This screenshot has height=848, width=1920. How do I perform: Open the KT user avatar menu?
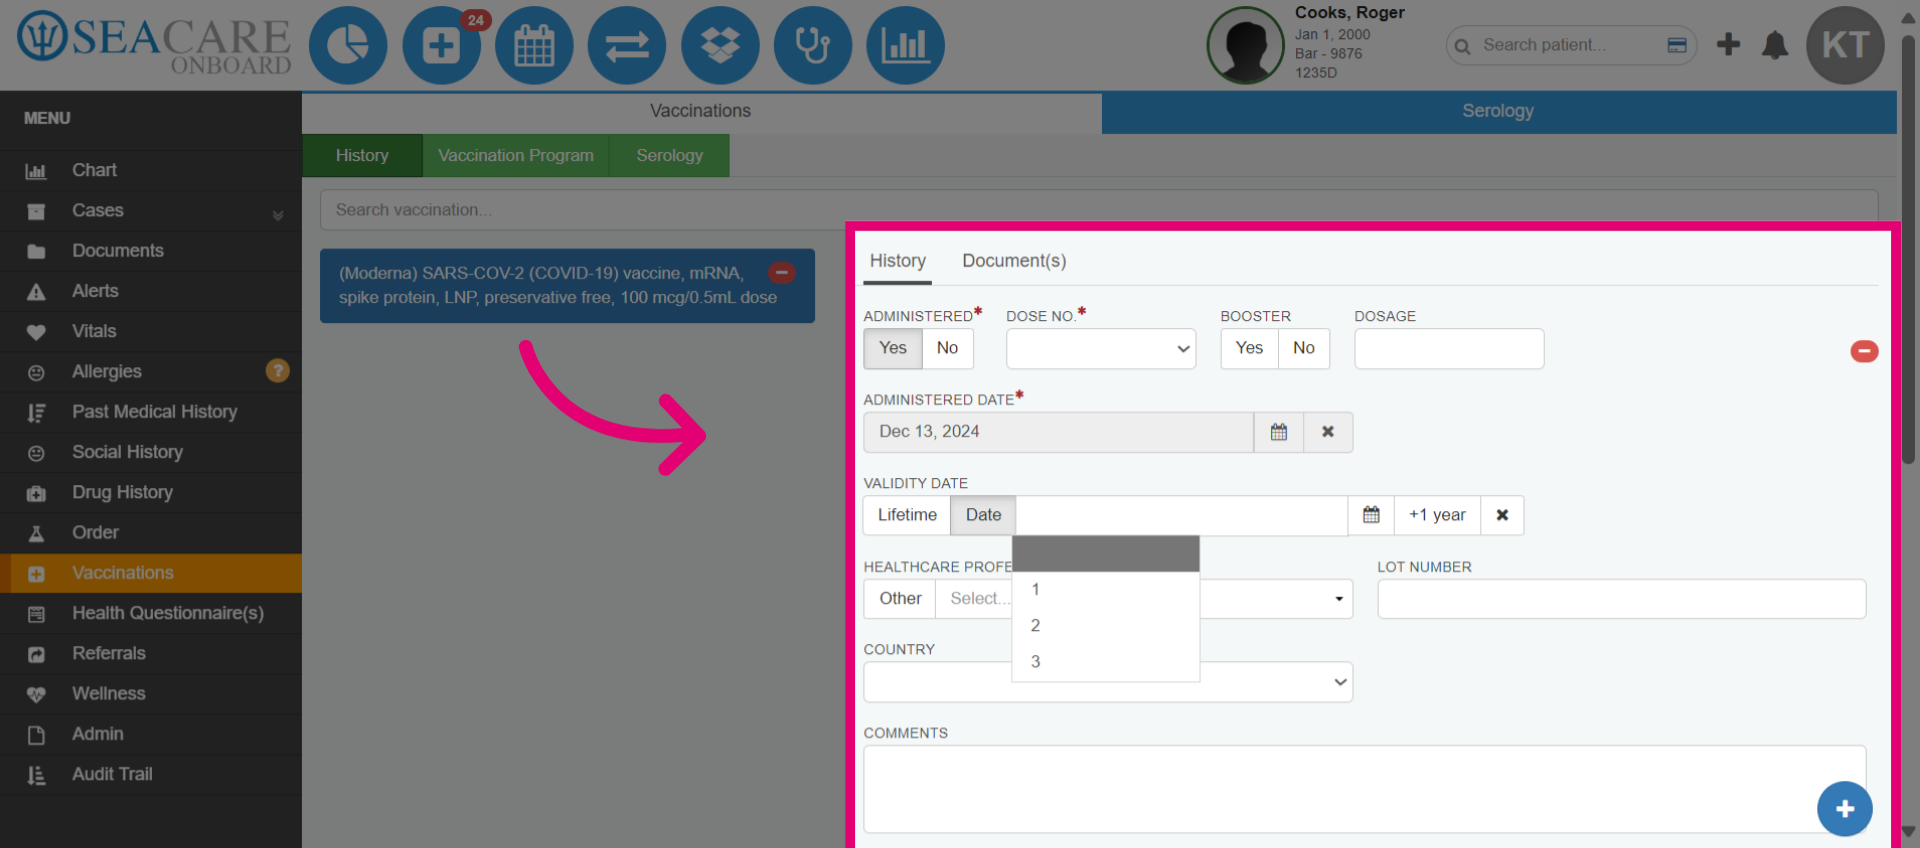tap(1845, 45)
